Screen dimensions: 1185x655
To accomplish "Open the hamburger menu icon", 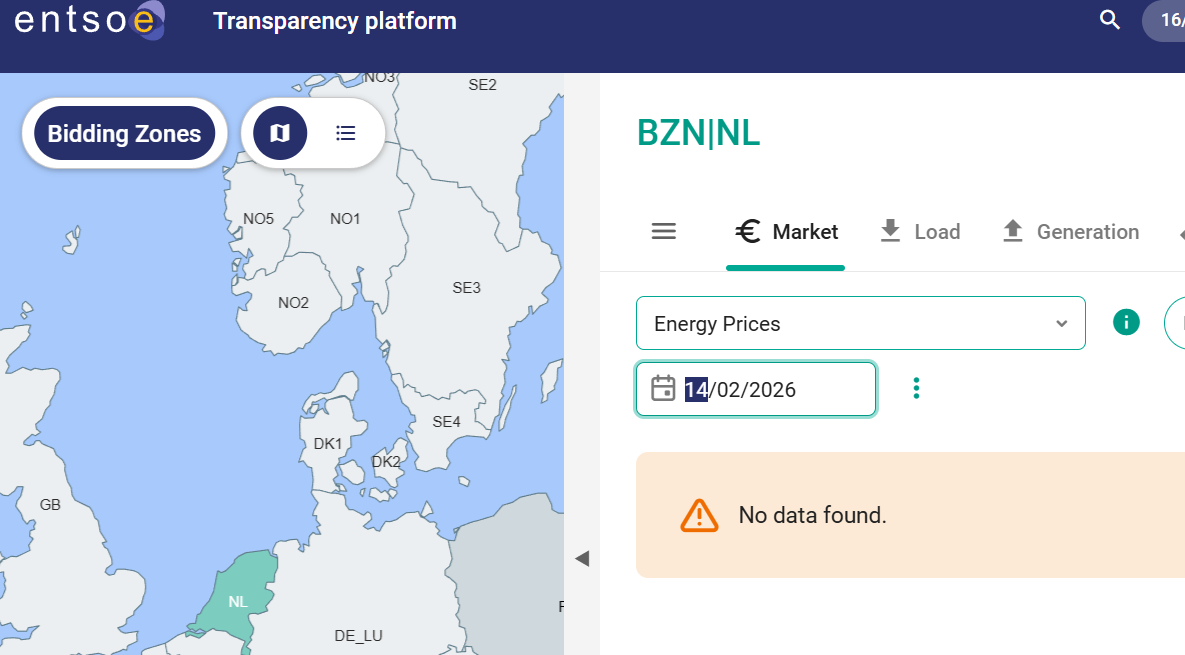I will click(664, 232).
